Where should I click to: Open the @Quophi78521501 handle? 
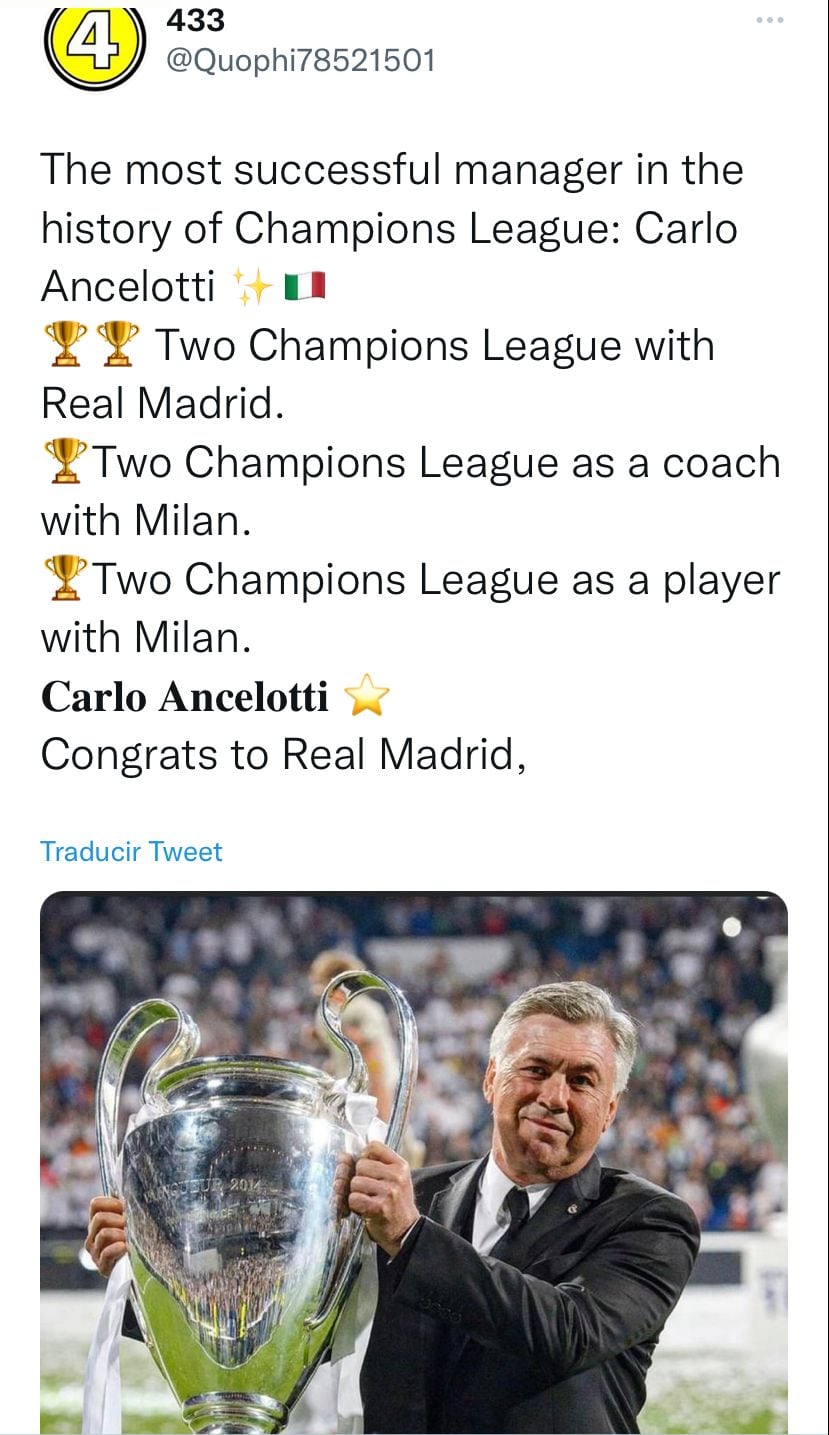tap(299, 60)
